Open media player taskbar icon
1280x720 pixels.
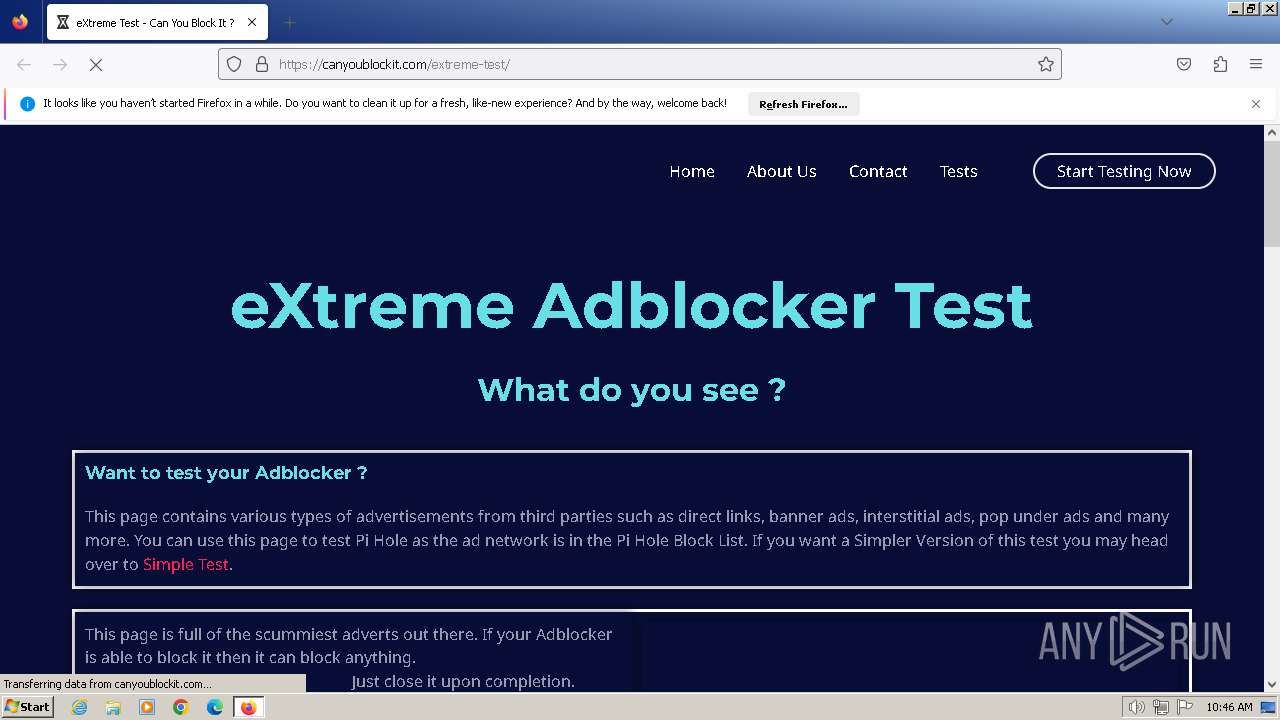147,707
